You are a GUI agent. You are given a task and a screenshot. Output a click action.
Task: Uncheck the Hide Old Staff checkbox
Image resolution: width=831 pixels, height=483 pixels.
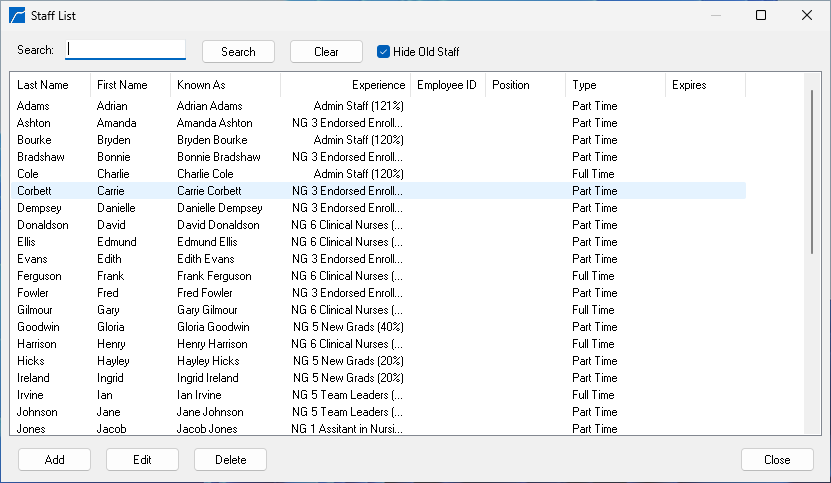coord(383,52)
